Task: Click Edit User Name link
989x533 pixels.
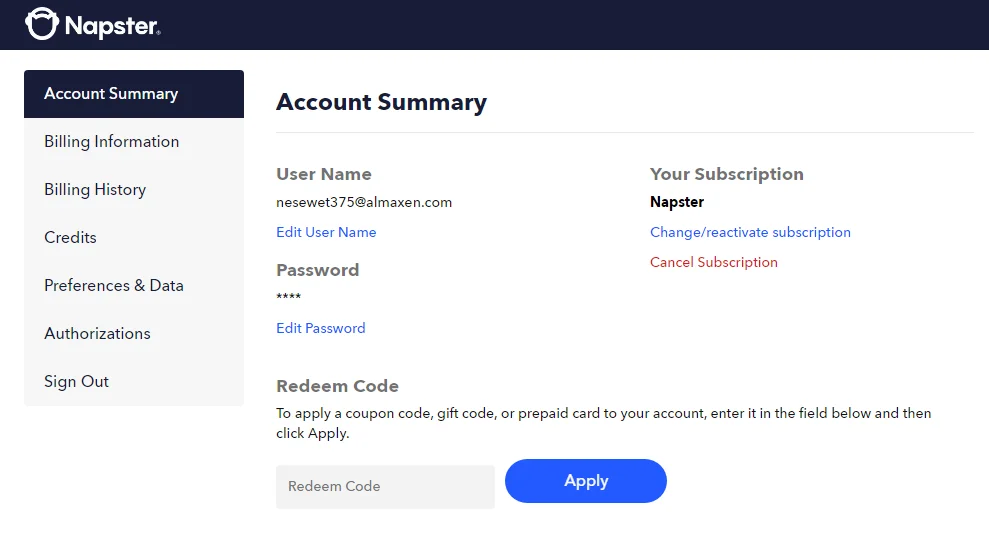Action: 326,232
